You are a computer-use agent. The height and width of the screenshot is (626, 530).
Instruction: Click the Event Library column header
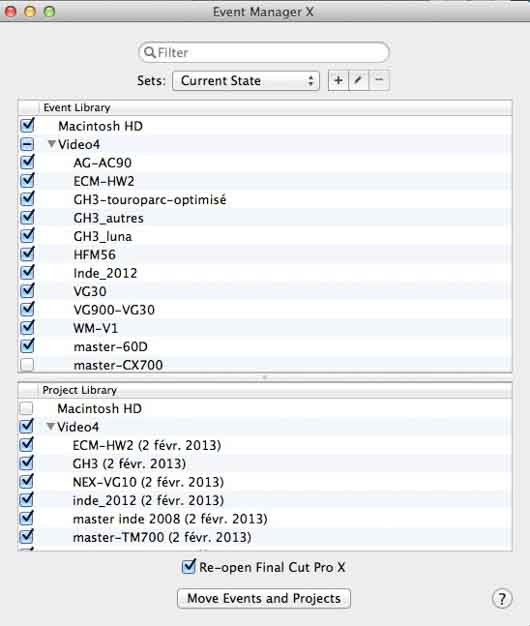[275, 108]
